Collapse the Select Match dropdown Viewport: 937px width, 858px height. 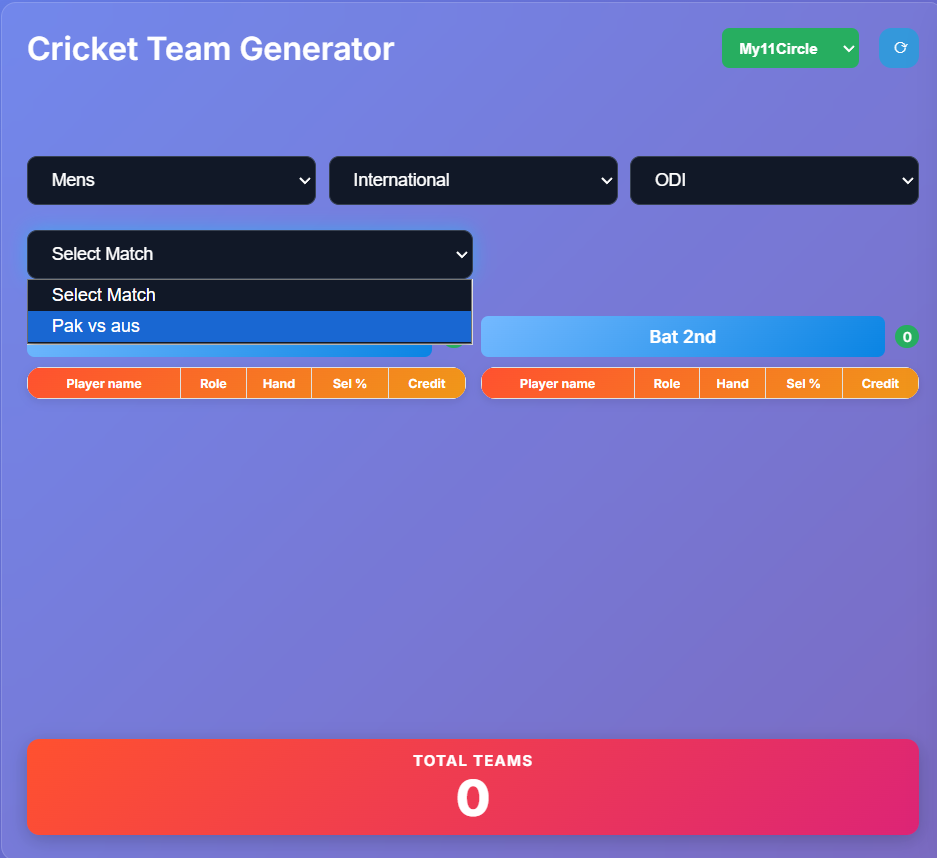point(250,254)
